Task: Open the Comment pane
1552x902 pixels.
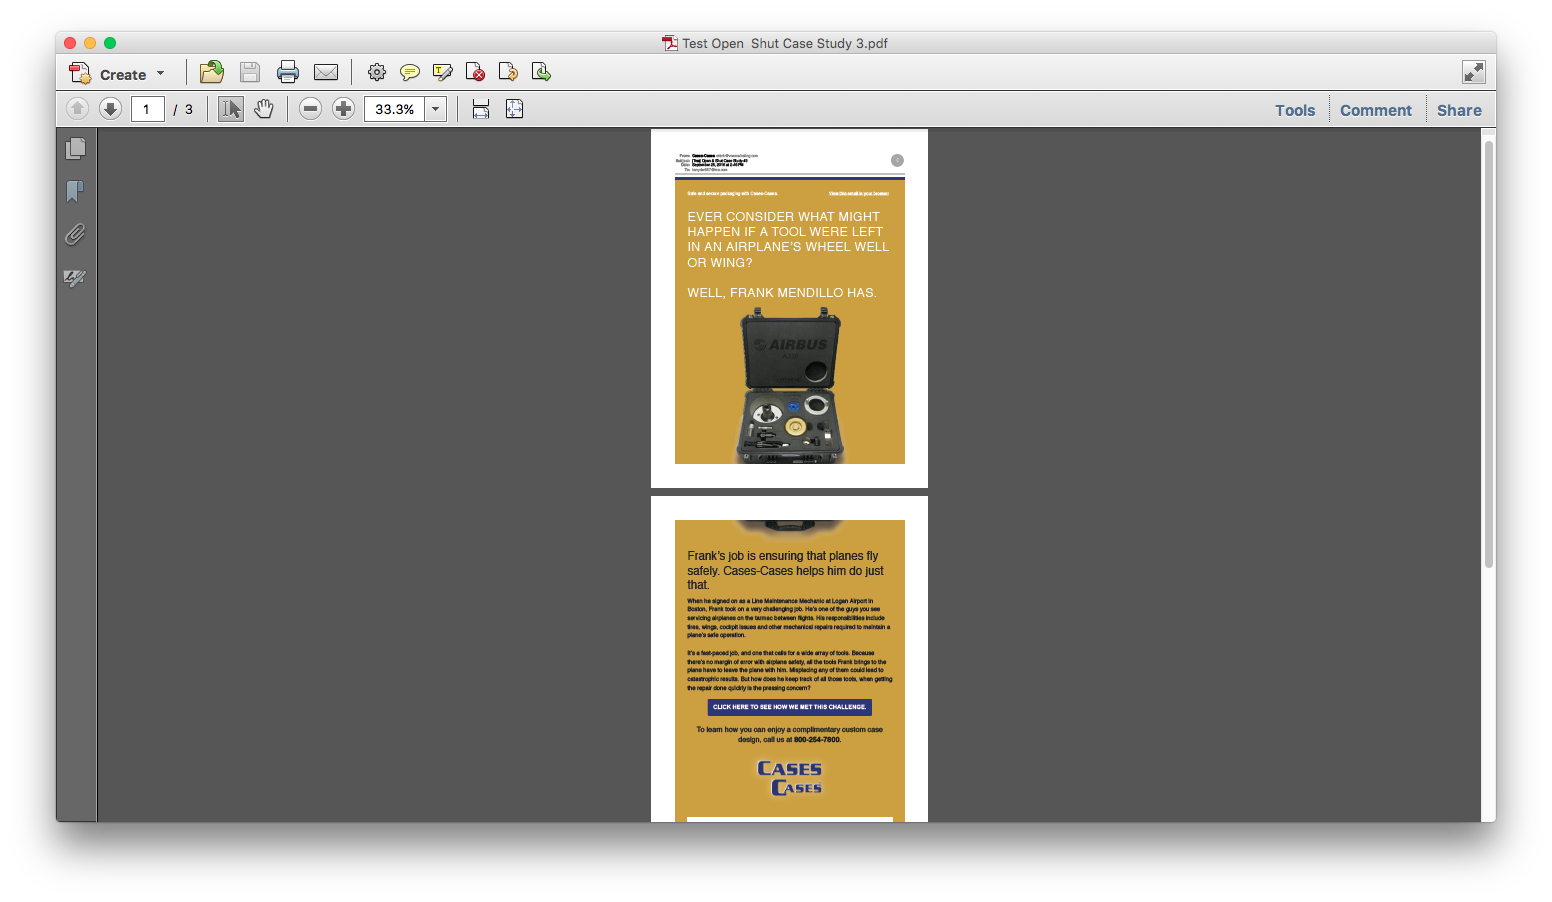Action: coord(1376,110)
